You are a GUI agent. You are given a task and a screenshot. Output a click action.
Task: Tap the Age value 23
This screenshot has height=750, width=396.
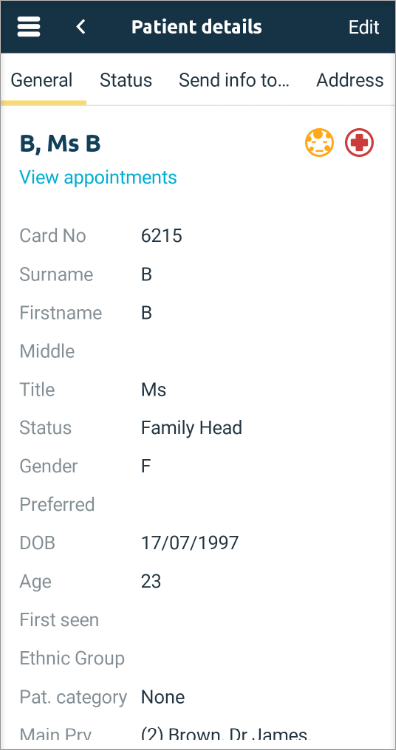(151, 582)
